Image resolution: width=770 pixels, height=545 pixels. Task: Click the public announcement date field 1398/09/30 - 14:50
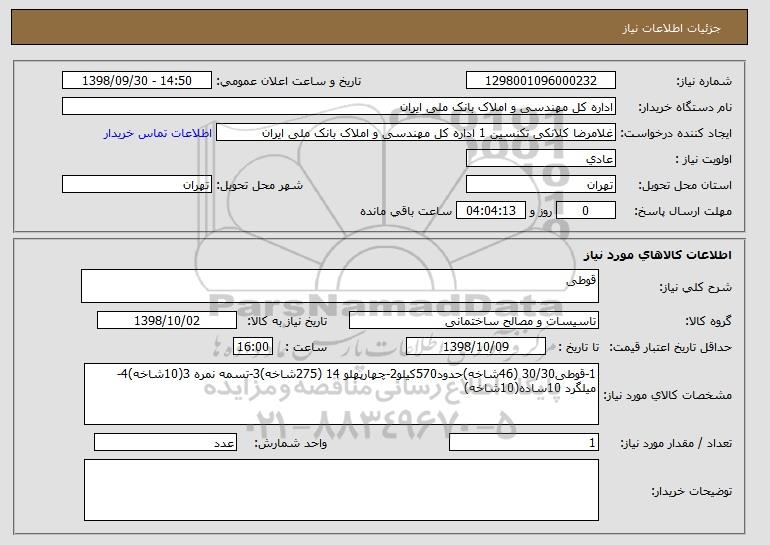(137, 81)
